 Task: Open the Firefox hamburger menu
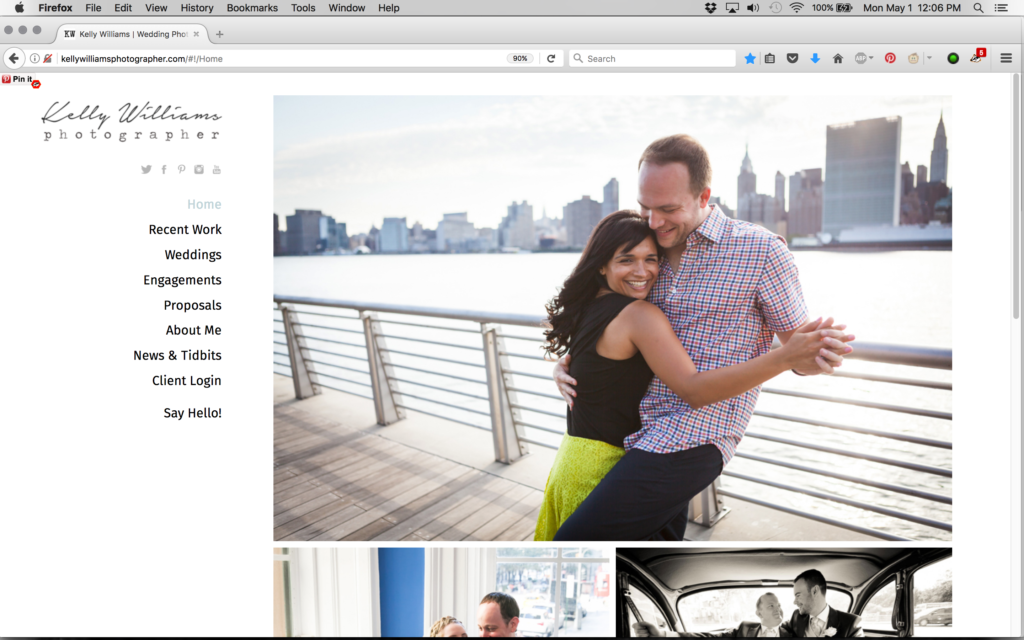(1006, 59)
